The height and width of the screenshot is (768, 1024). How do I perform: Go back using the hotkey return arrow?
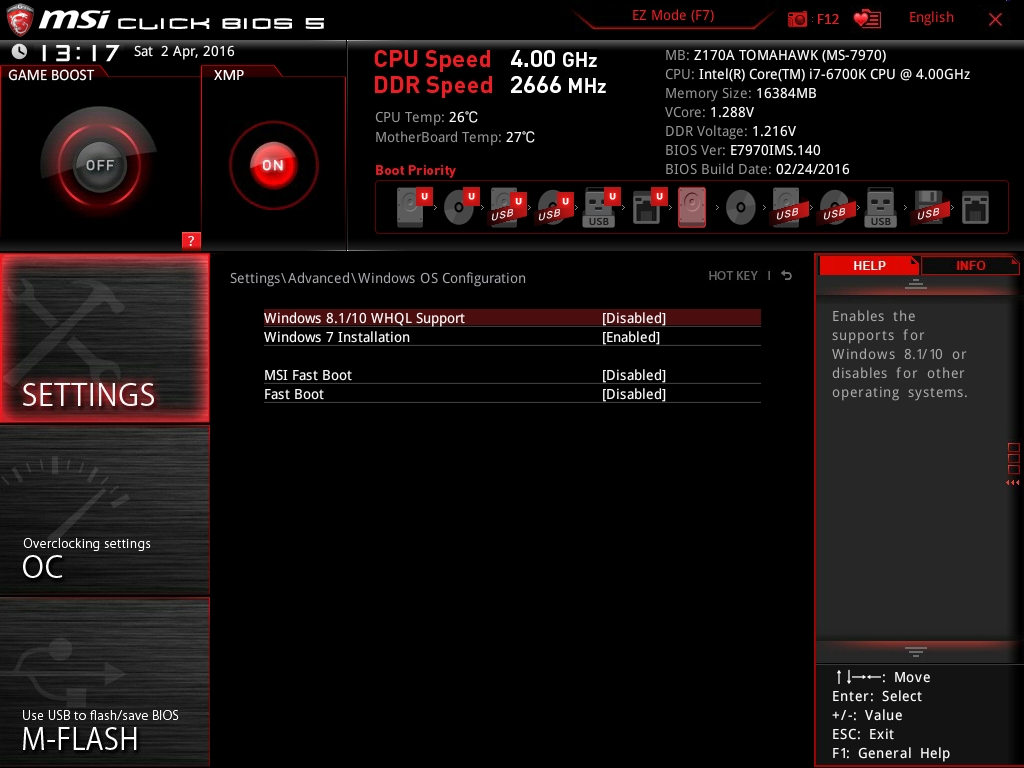click(787, 276)
